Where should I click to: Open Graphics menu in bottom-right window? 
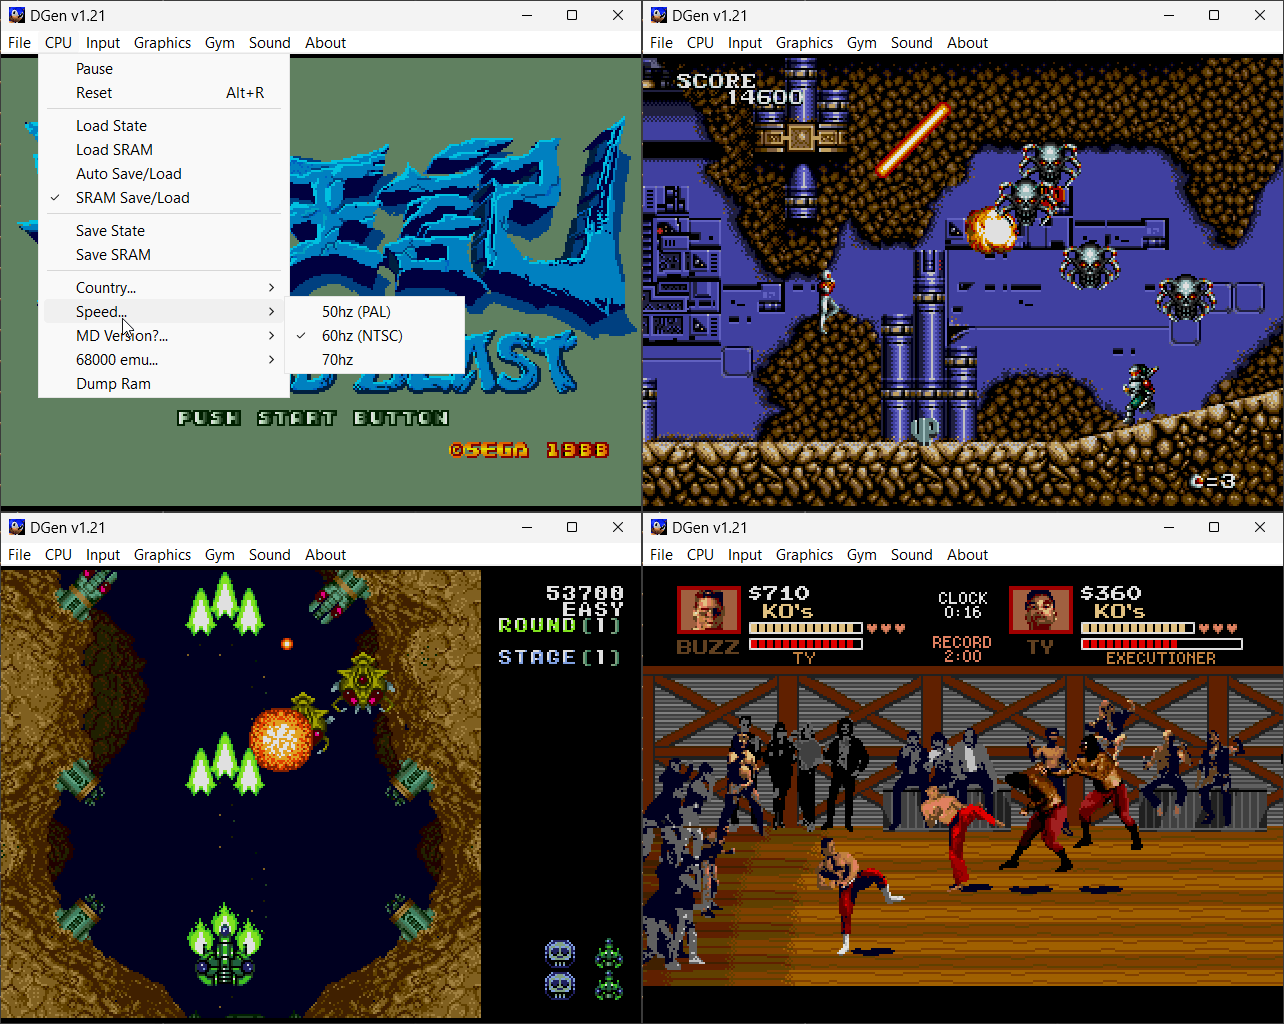804,555
